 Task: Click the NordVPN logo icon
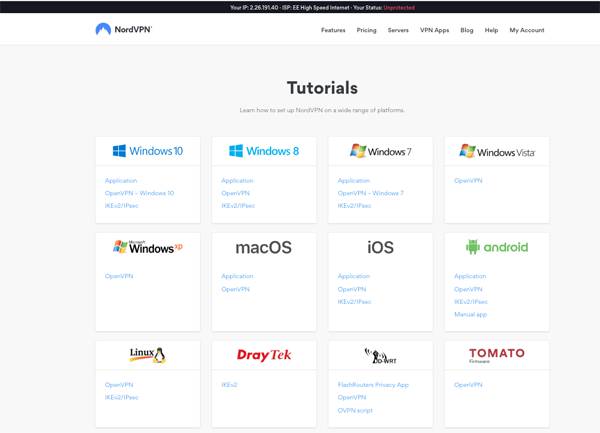(103, 29)
